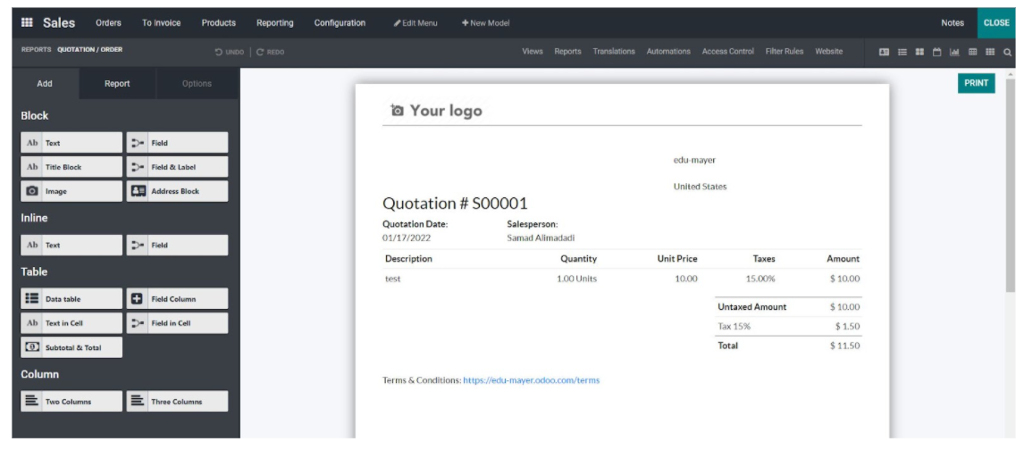Select the Untaxed Amount row label

(752, 306)
